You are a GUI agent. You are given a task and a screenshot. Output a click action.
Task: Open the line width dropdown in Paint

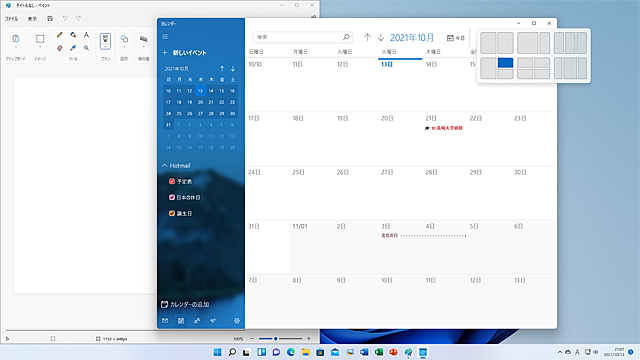143,47
